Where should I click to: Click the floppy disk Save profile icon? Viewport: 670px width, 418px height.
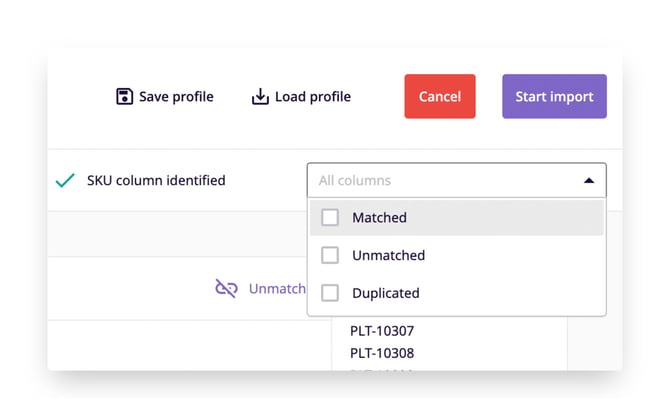pyautogui.click(x=124, y=96)
